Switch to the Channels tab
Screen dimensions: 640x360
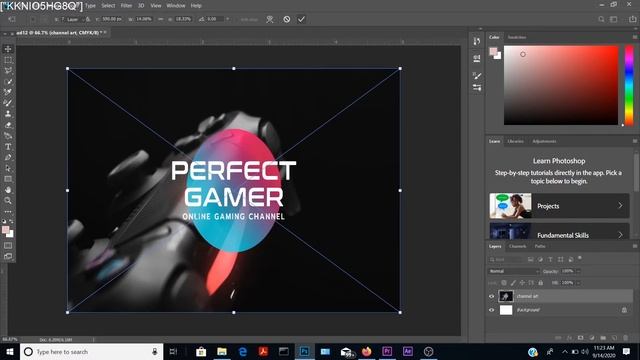tap(518, 246)
